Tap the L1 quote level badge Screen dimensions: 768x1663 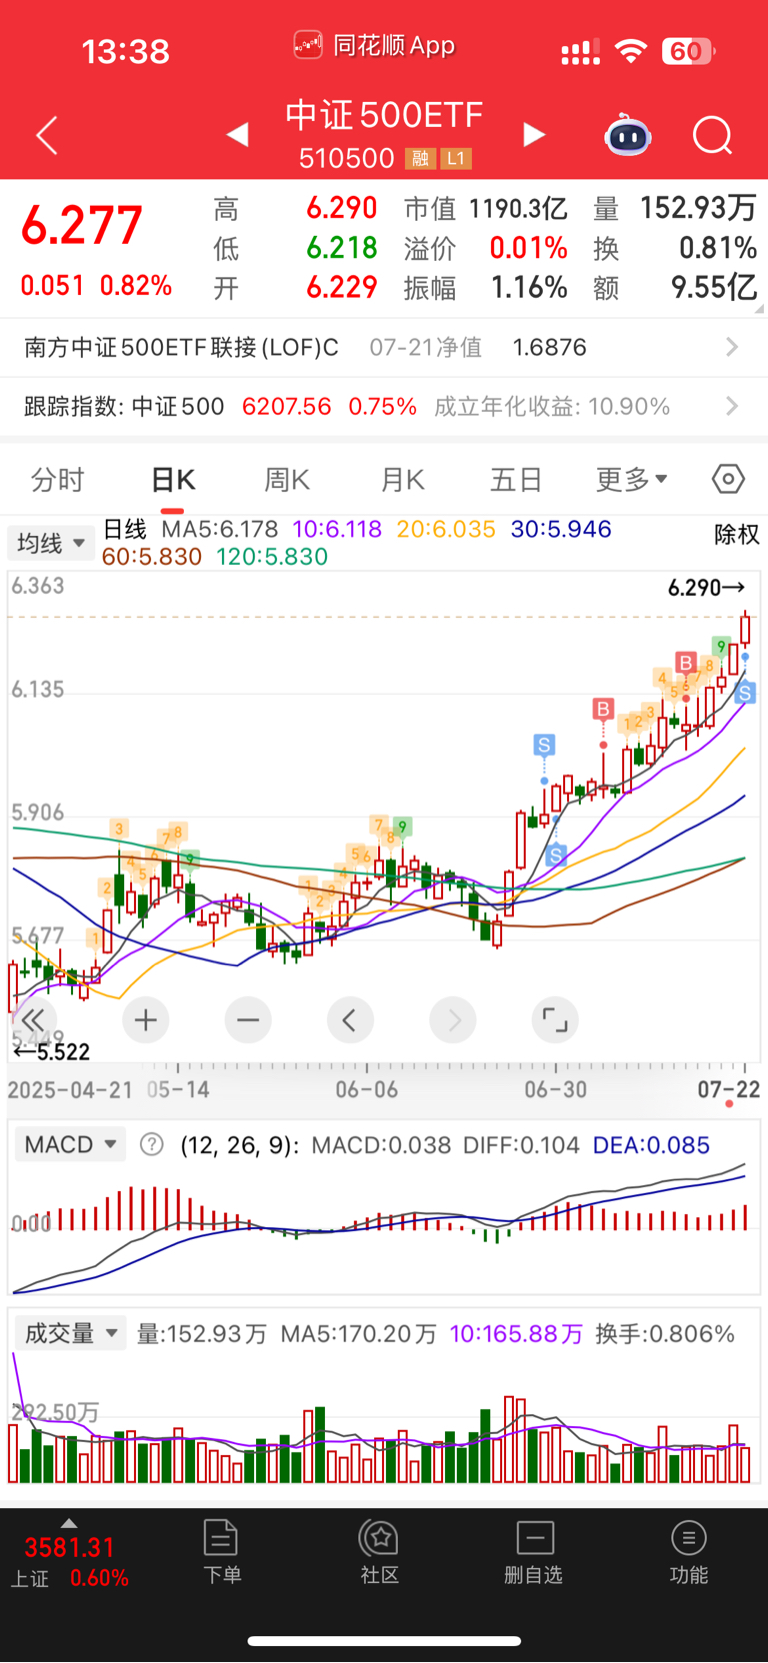pyautogui.click(x=456, y=158)
